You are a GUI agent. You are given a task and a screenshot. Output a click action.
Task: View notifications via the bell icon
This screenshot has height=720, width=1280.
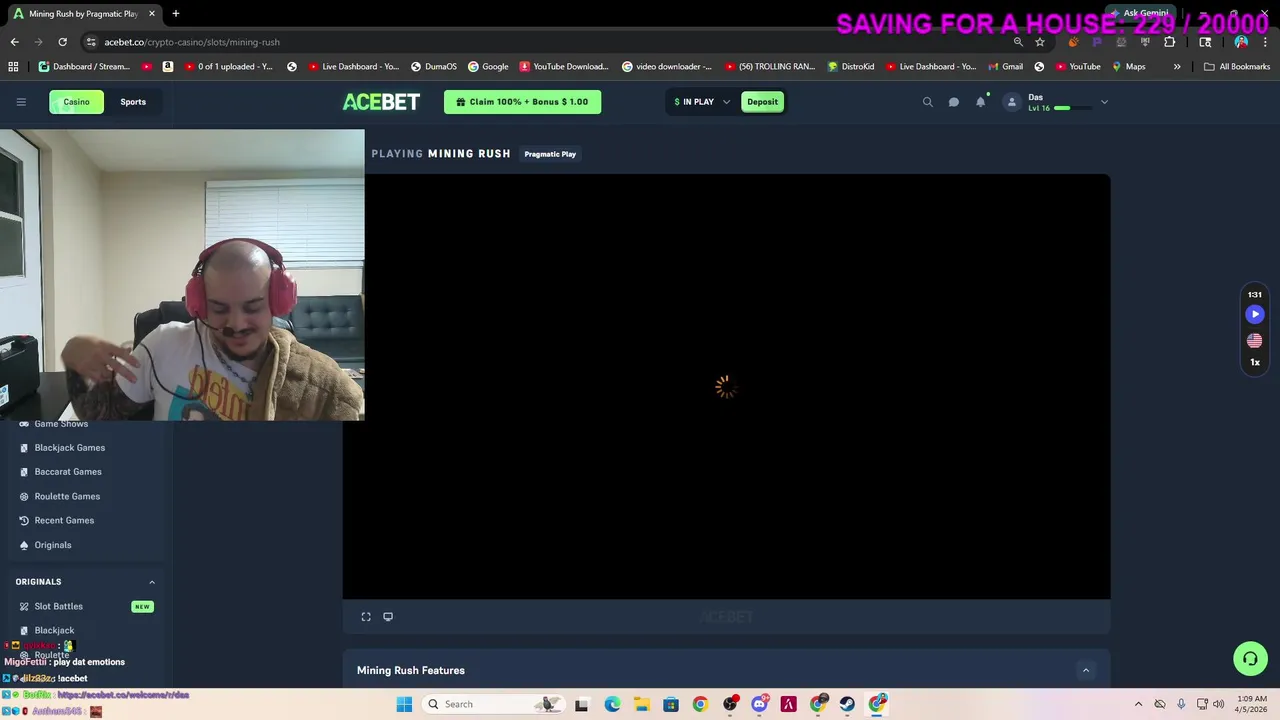point(981,102)
